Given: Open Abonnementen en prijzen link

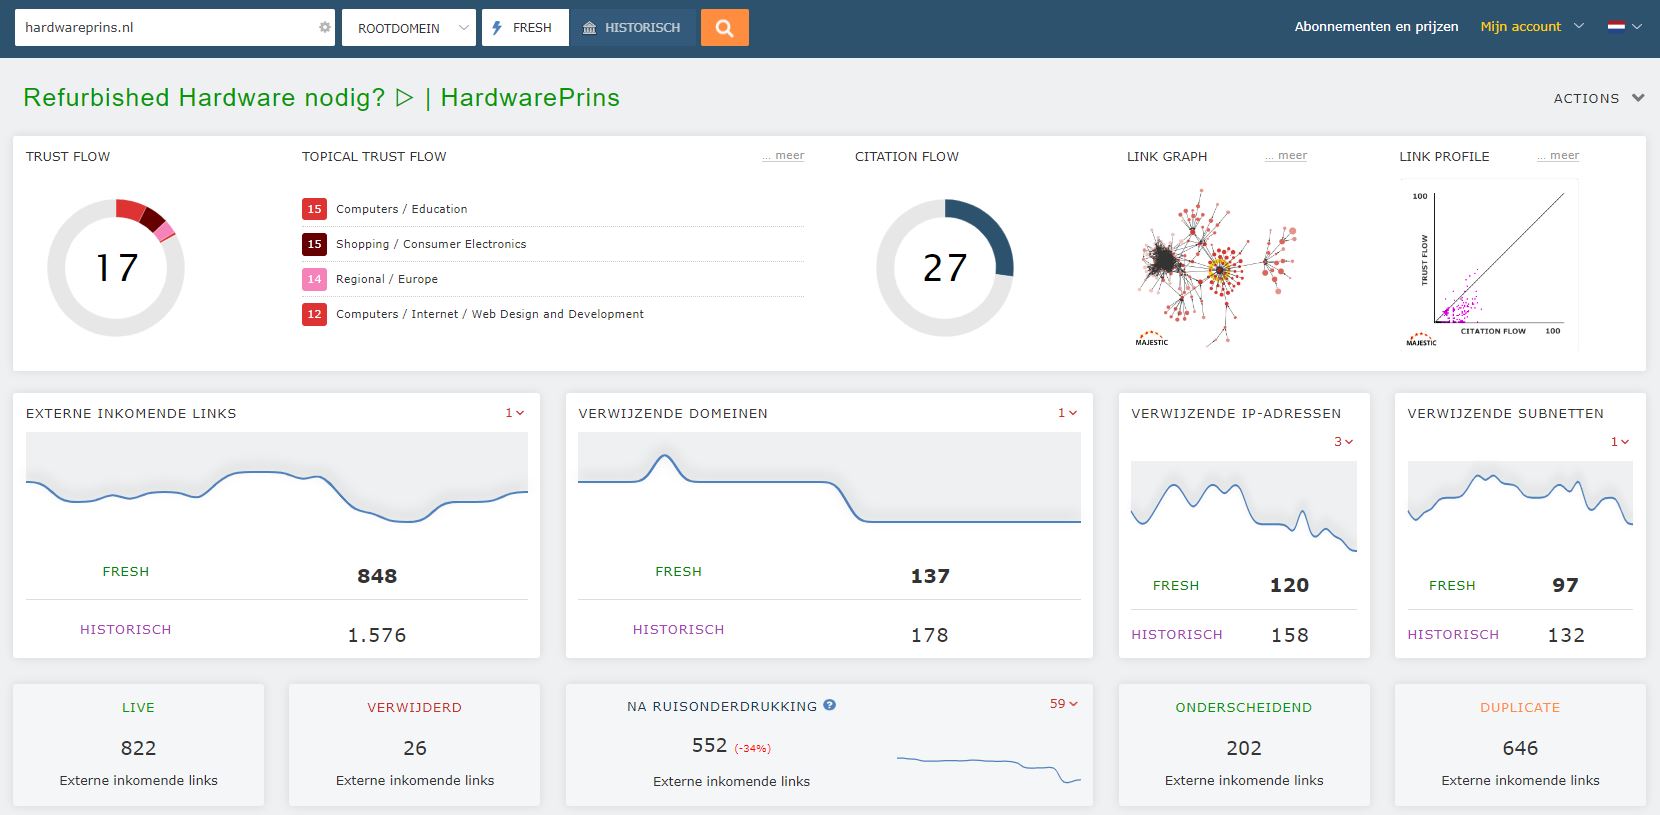Looking at the screenshot, I should coord(1376,27).
